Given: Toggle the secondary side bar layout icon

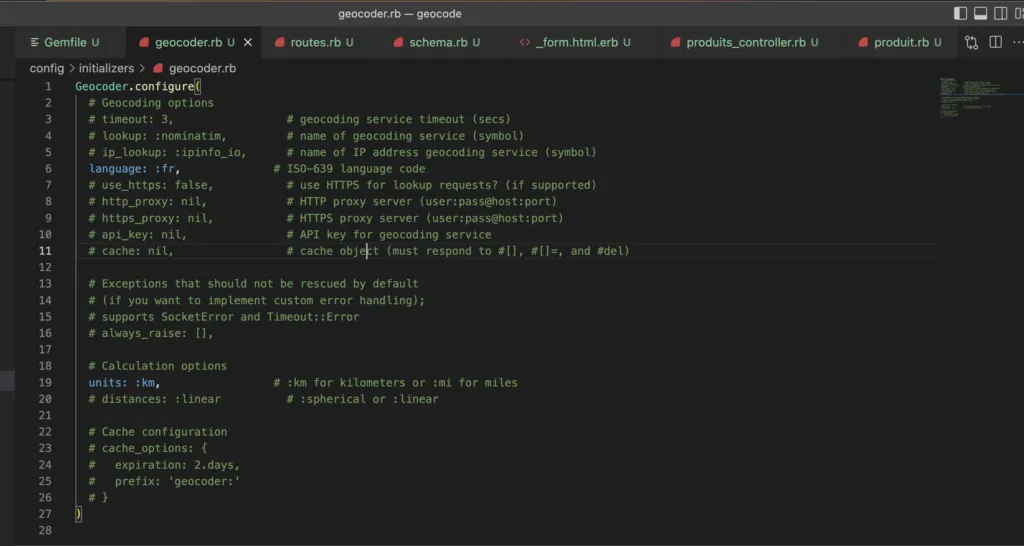Looking at the screenshot, I should pos(1000,14).
